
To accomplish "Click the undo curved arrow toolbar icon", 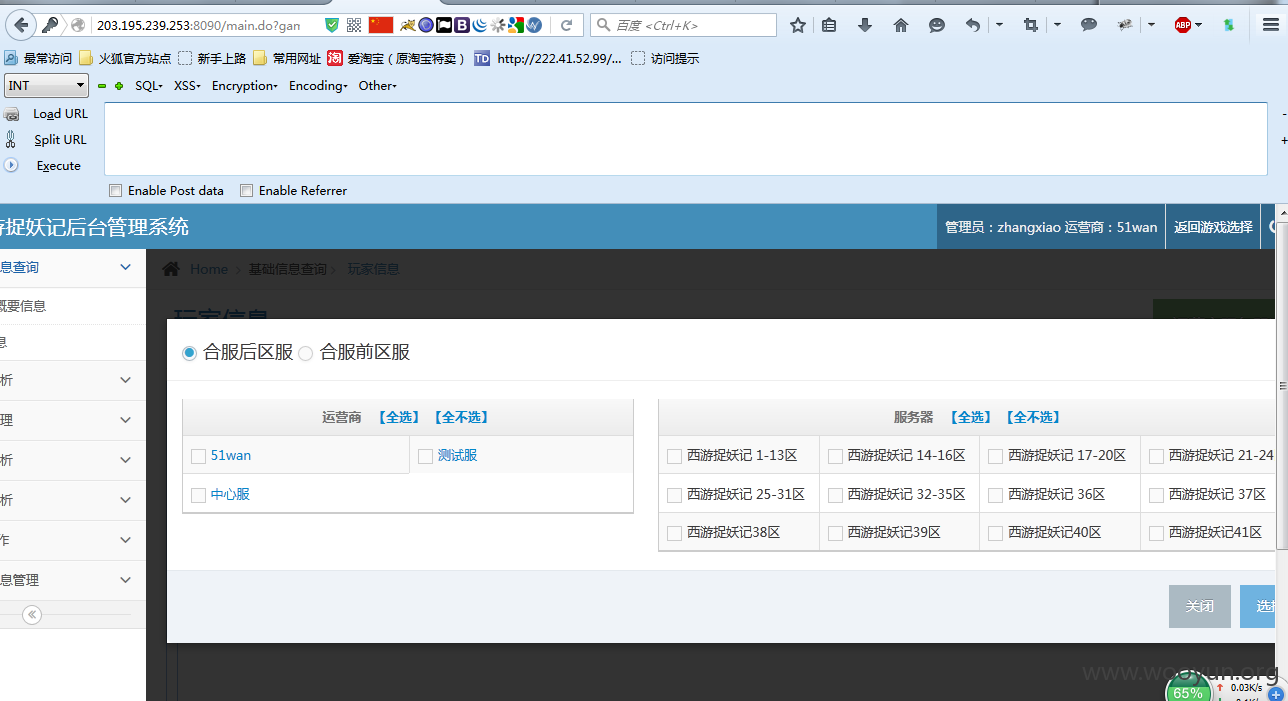I will tap(973, 25).
